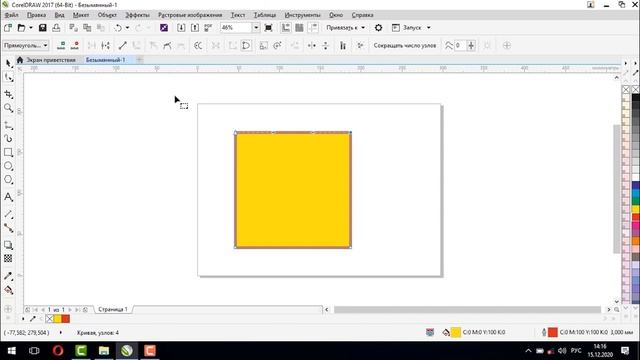Click the Import icon
The width and height of the screenshot is (640, 360).
pos(181,28)
